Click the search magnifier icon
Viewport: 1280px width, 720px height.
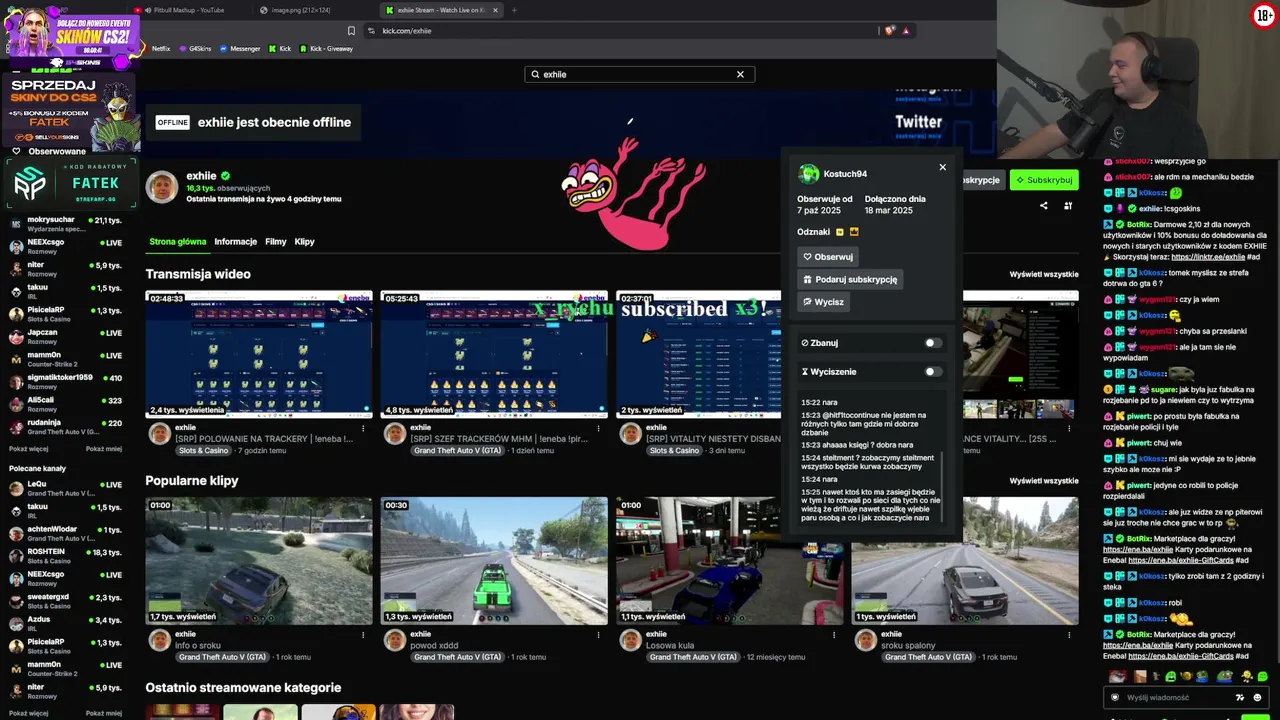(x=535, y=74)
